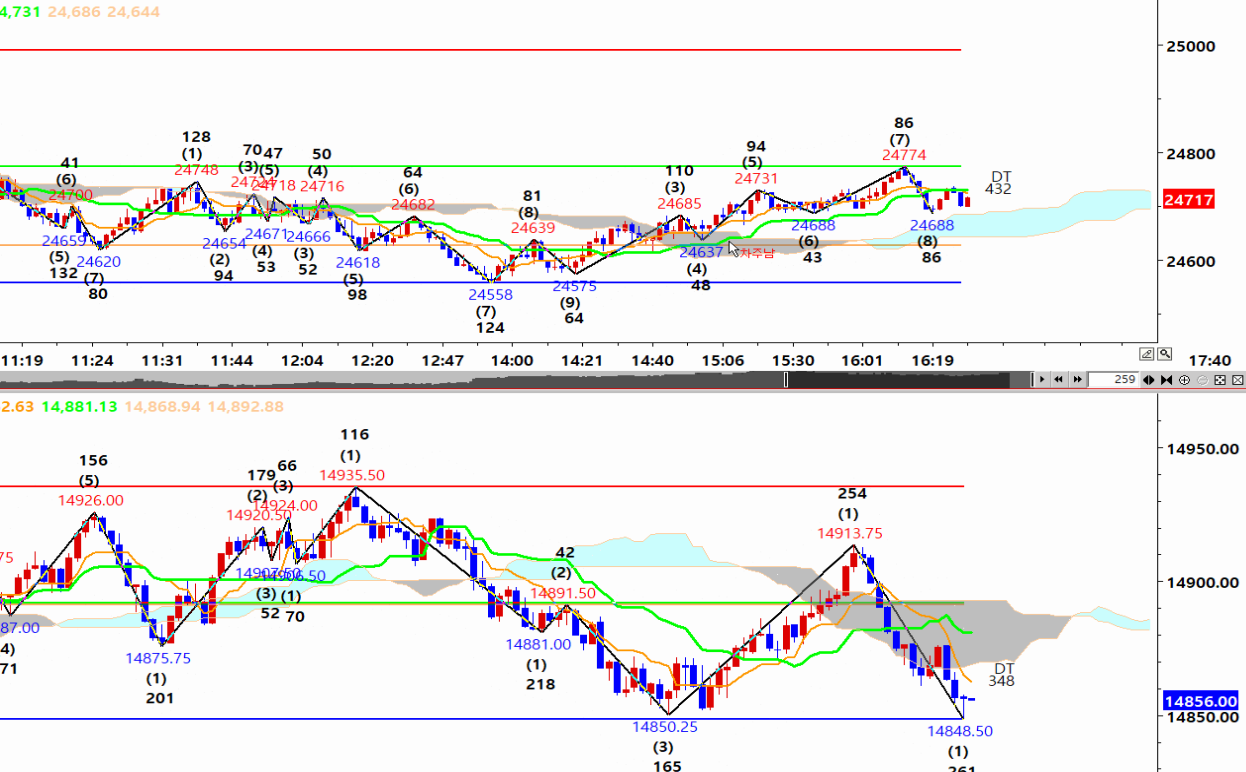Click the crossed-box icon in the chart toolbar
This screenshot has height=772, width=1246.
click(1238, 380)
